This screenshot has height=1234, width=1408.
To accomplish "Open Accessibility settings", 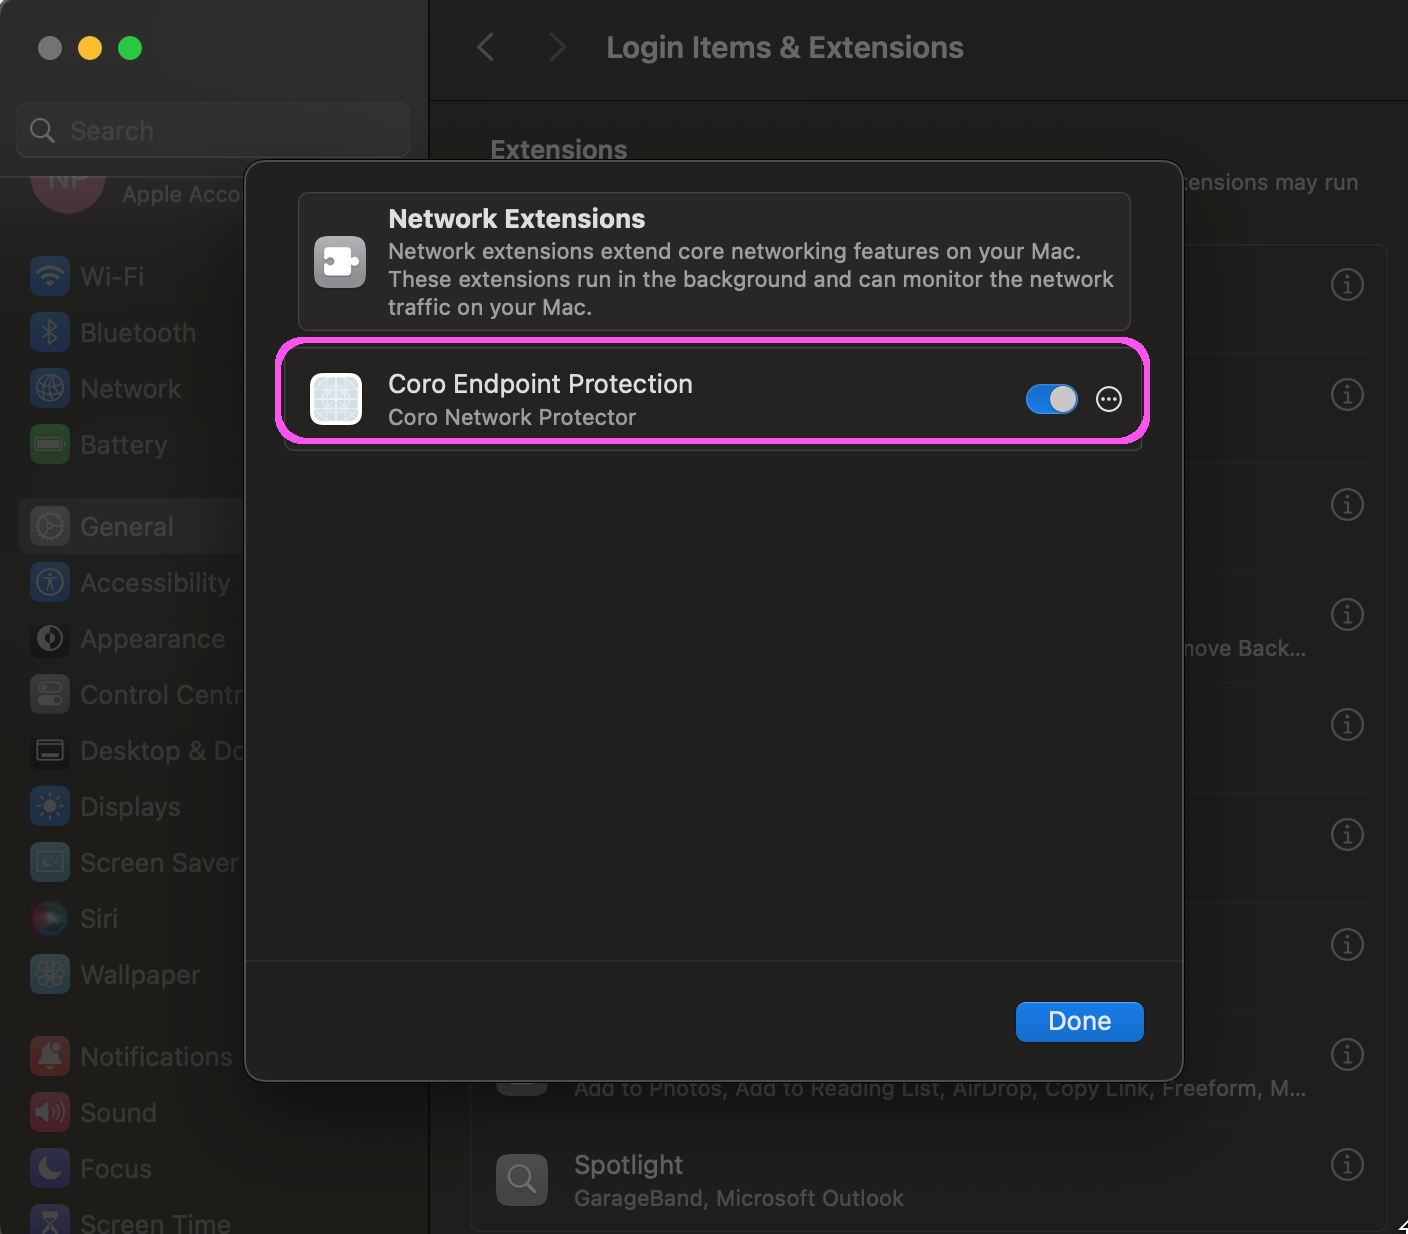I will pos(155,582).
